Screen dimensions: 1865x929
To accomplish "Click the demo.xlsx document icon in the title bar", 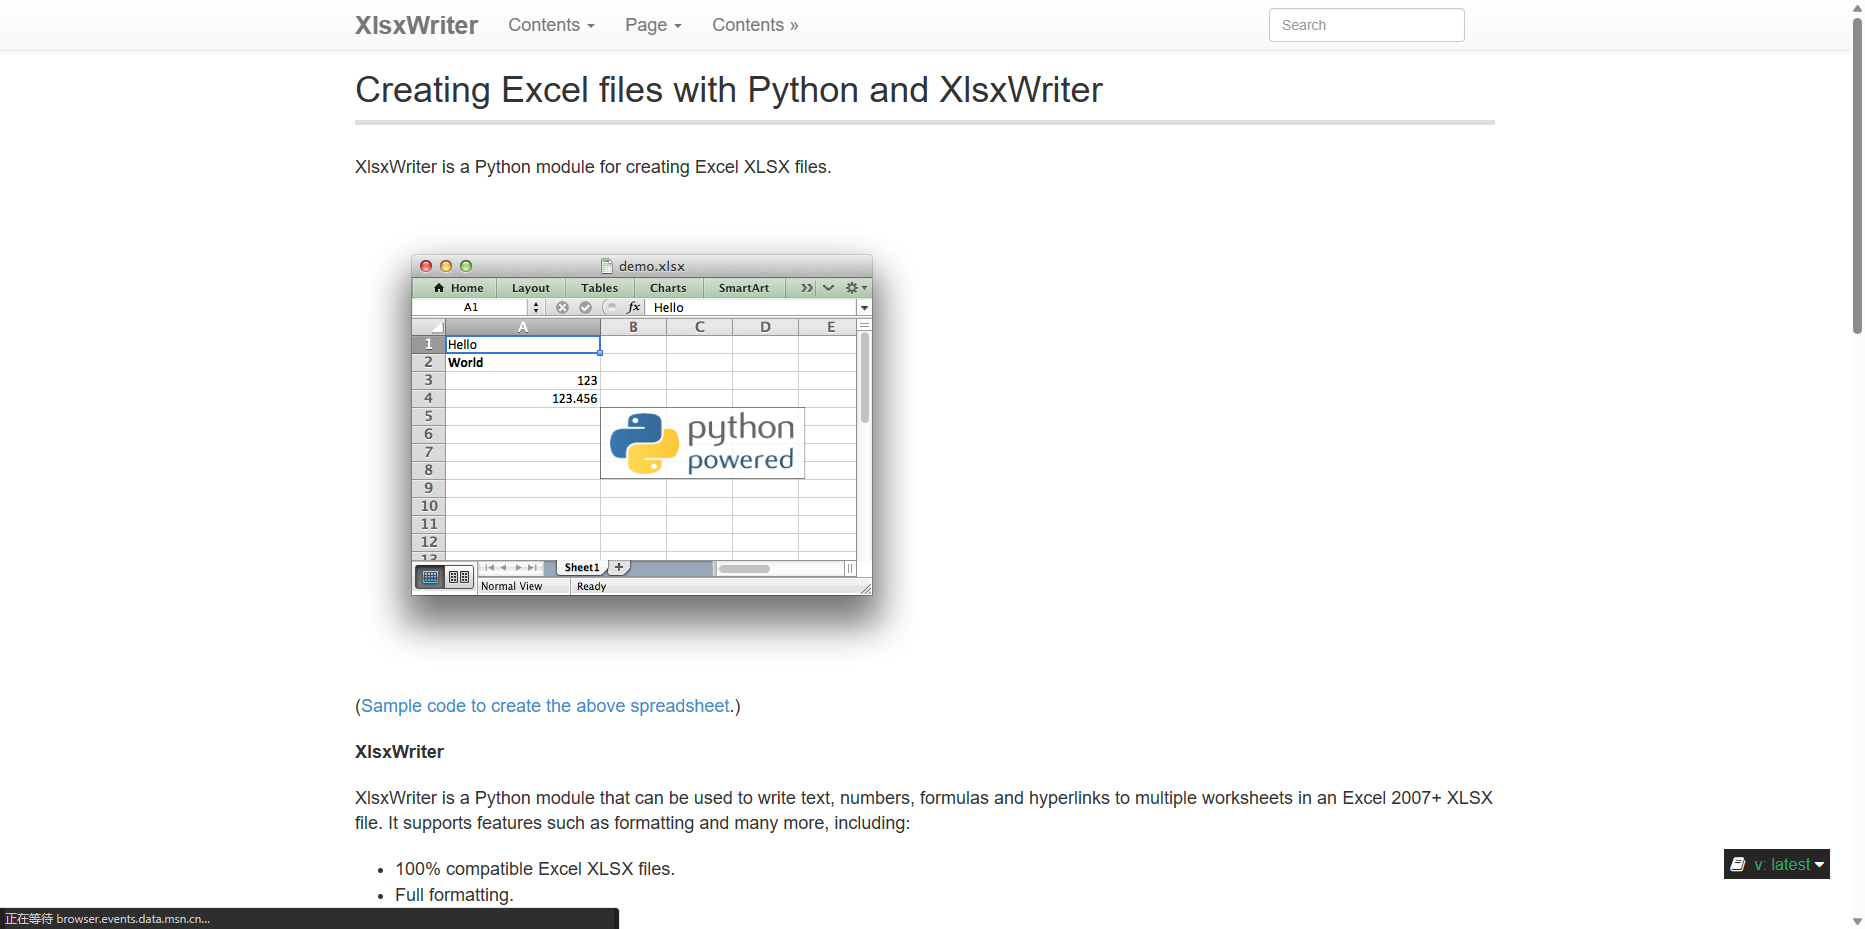I will 607,266.
